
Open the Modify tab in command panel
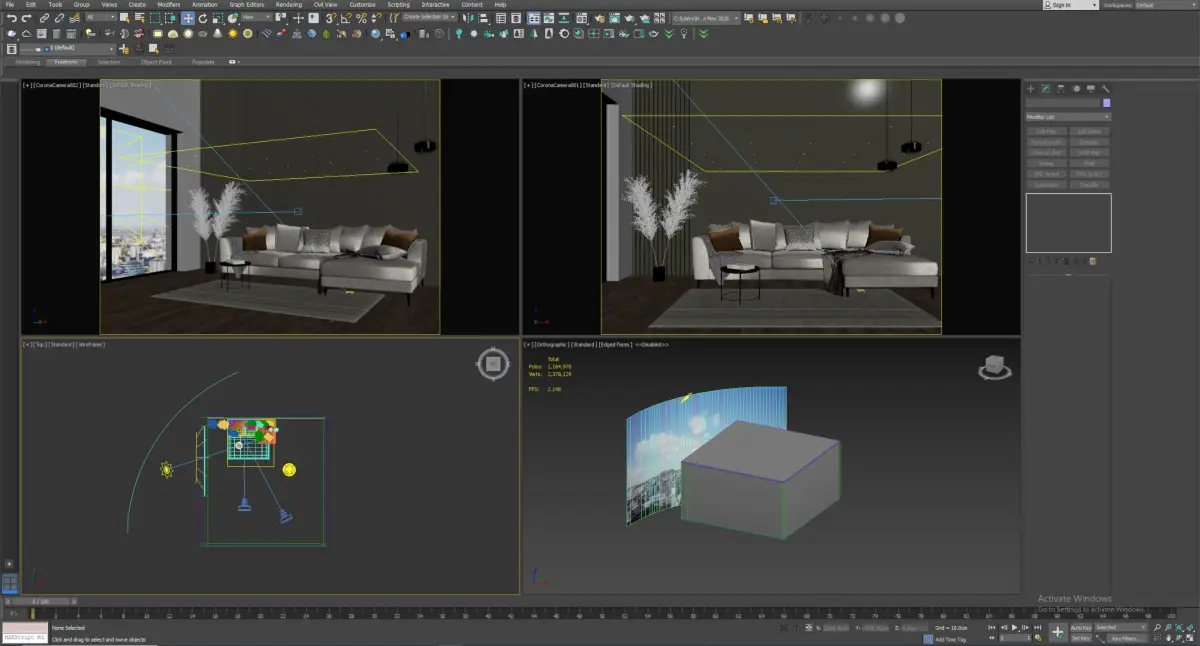pyautogui.click(x=1045, y=88)
